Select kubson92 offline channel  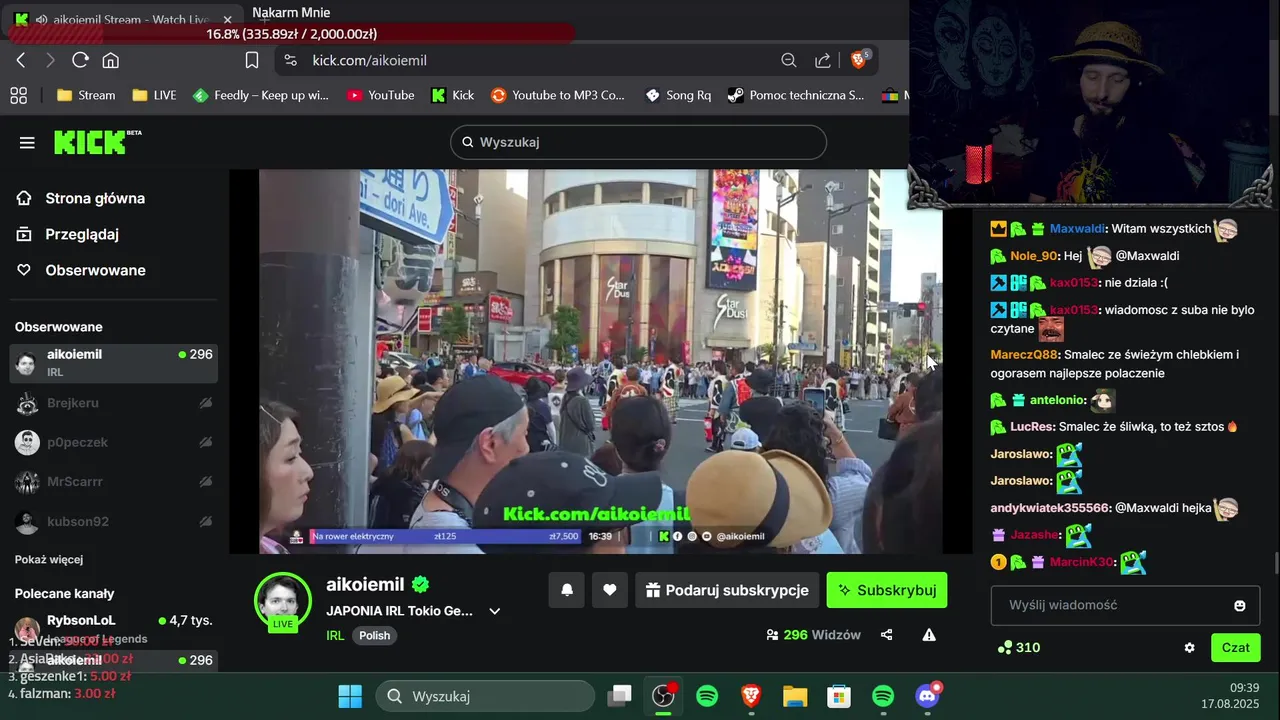[114, 521]
